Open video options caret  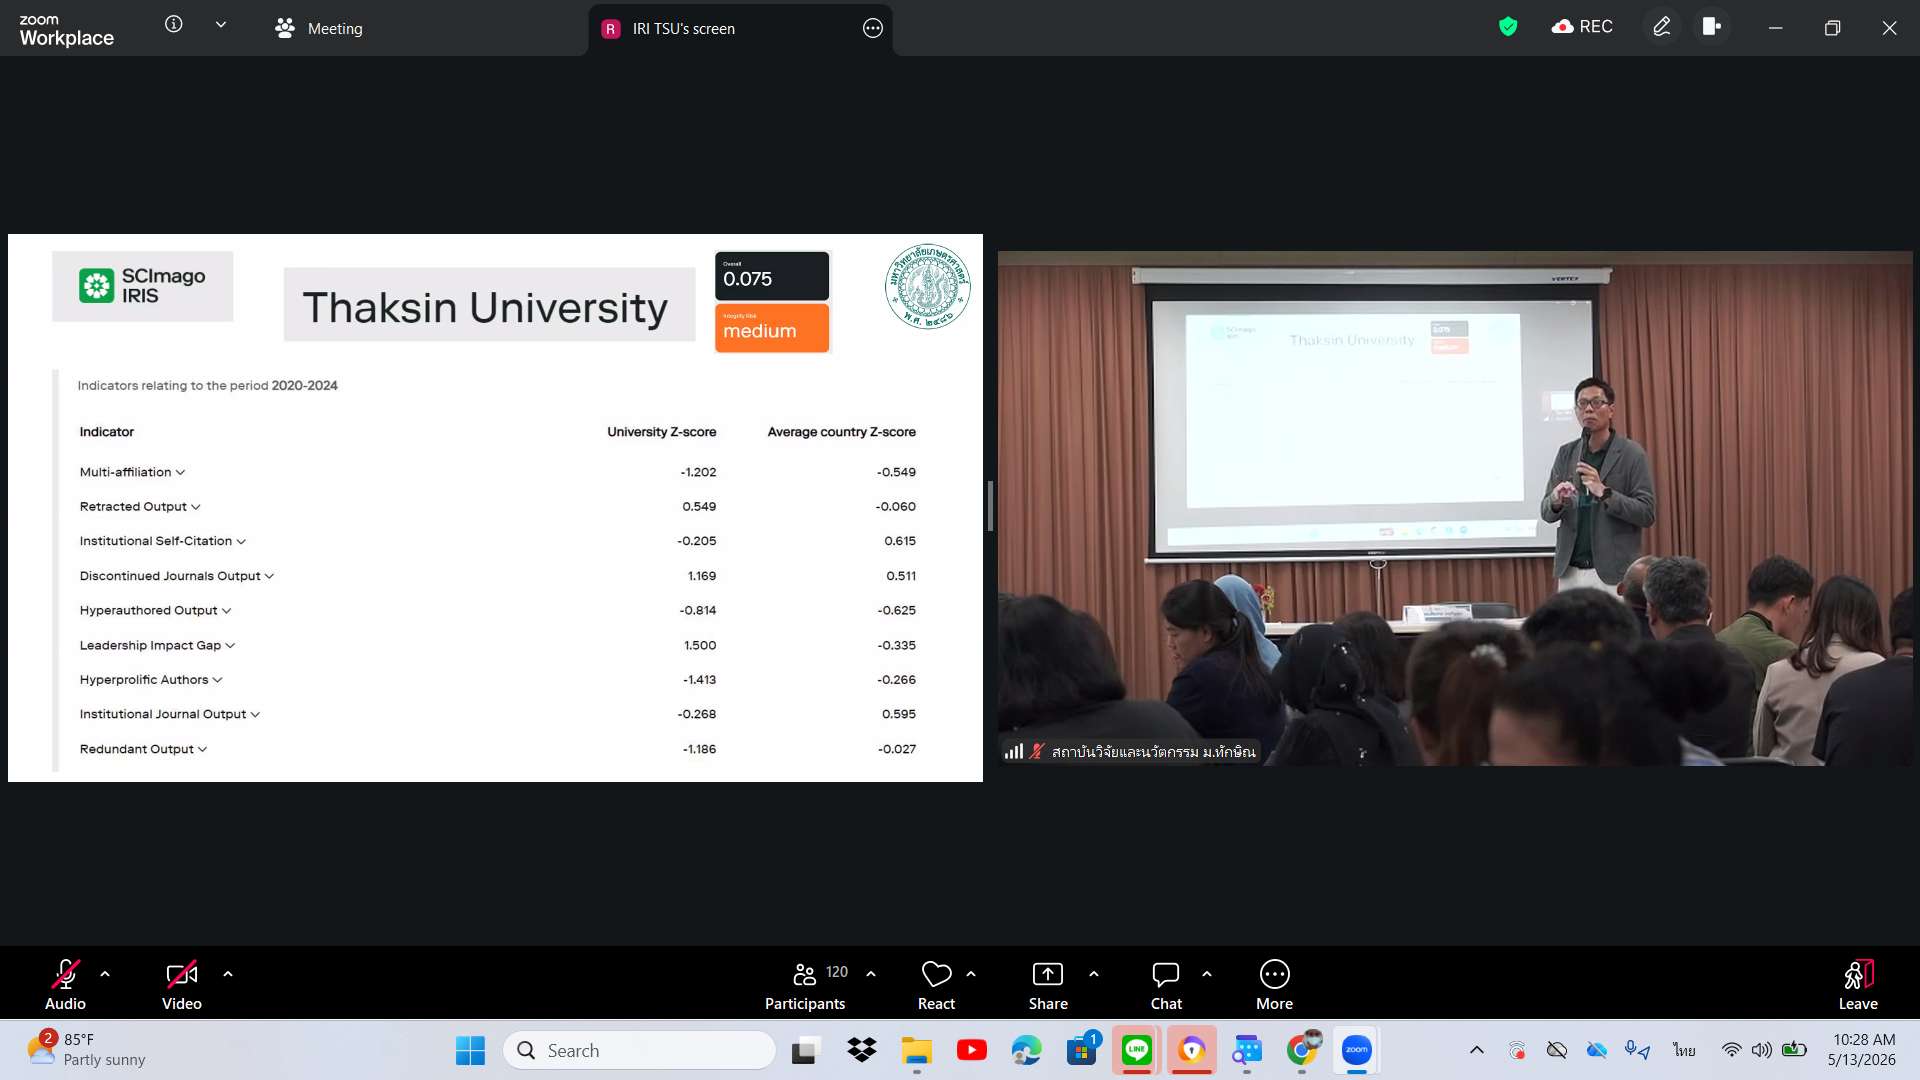pyautogui.click(x=228, y=973)
